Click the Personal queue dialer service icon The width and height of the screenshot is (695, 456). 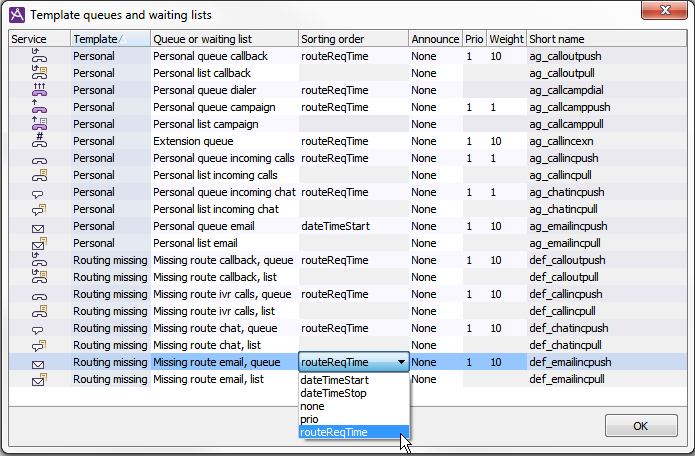pyautogui.click(x=39, y=91)
